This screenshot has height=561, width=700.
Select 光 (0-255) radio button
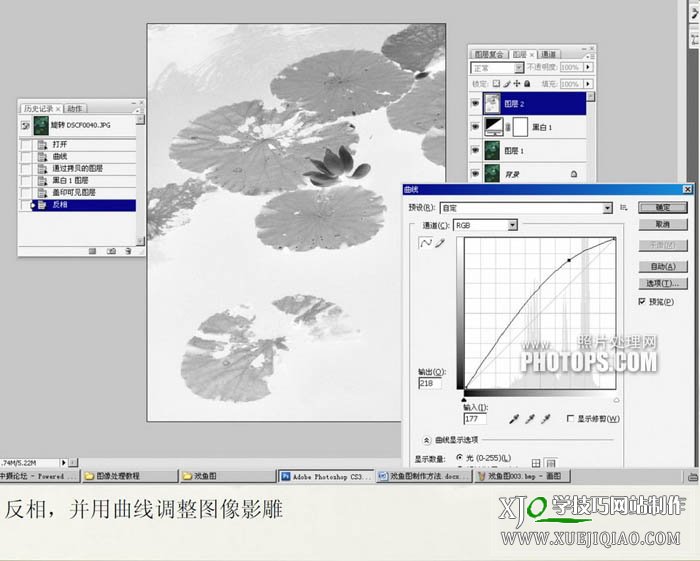pos(459,457)
